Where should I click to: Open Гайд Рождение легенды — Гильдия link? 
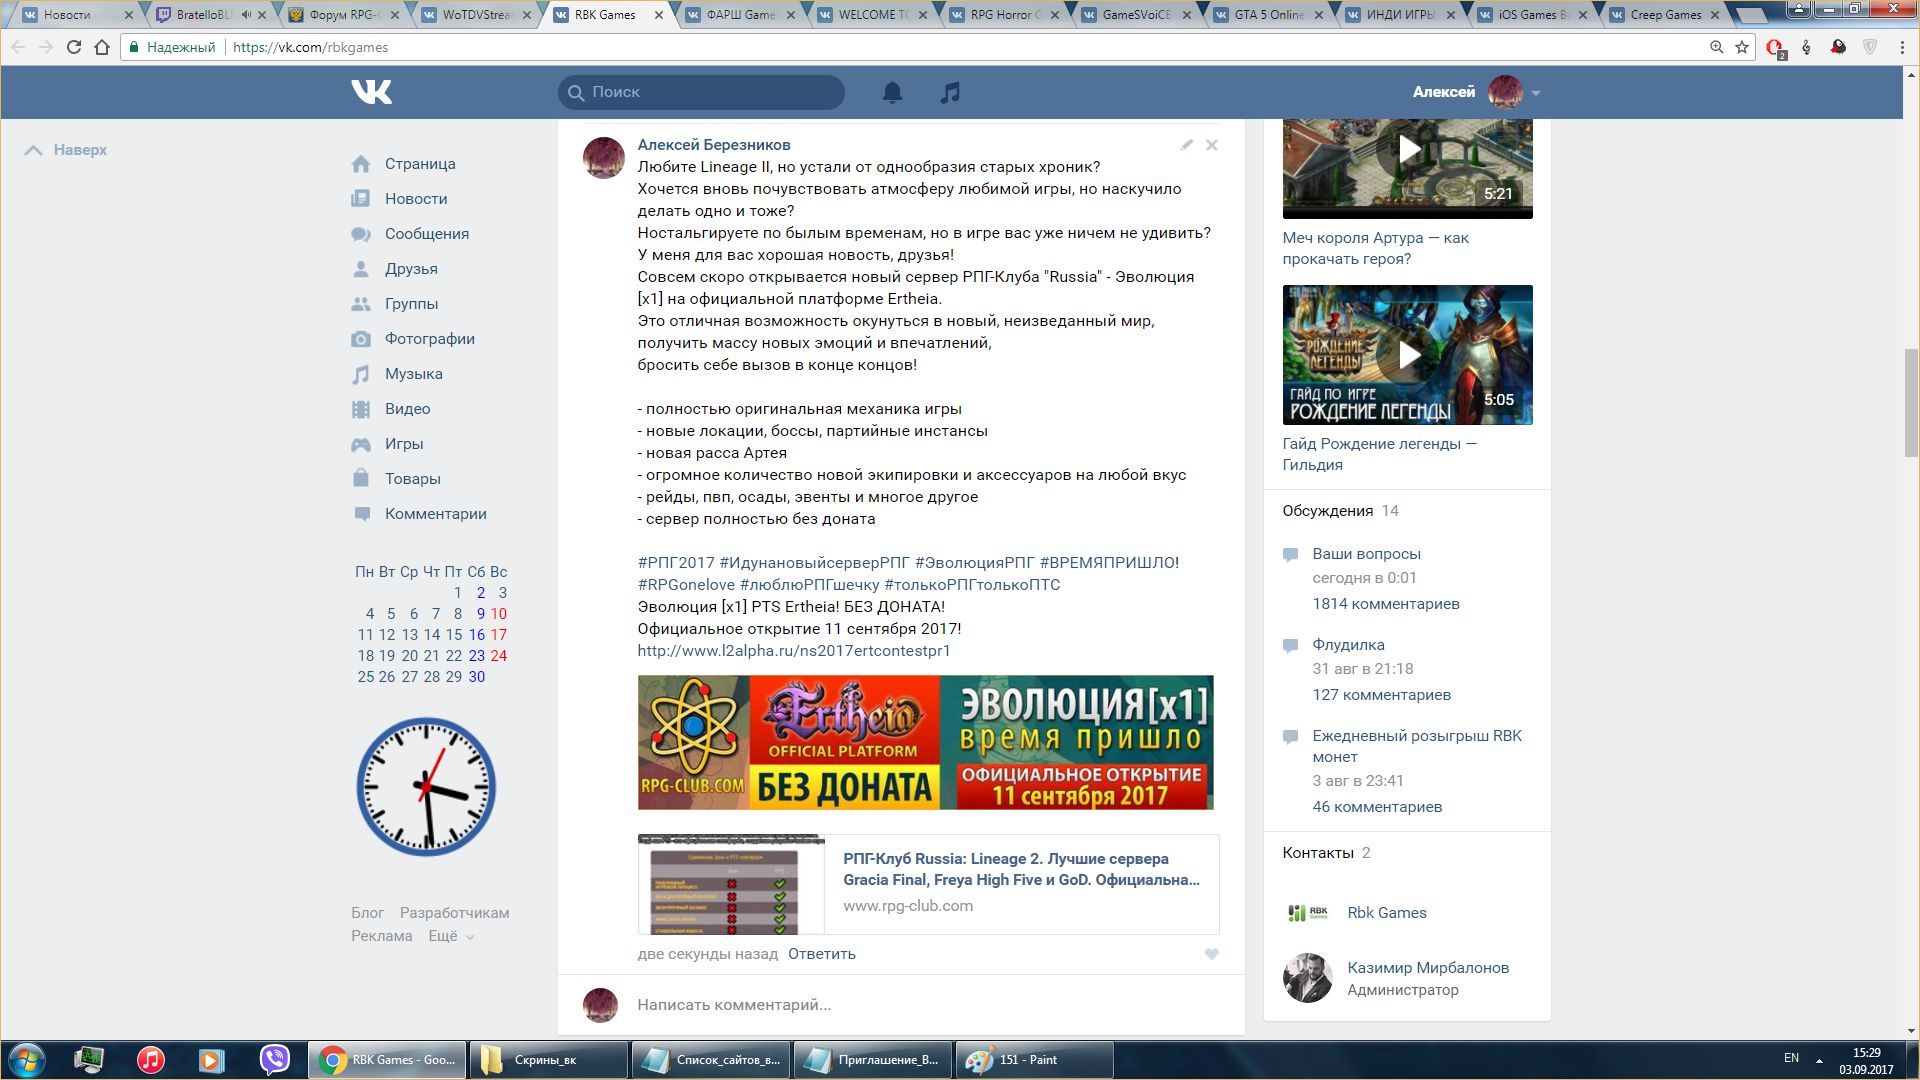point(1380,454)
